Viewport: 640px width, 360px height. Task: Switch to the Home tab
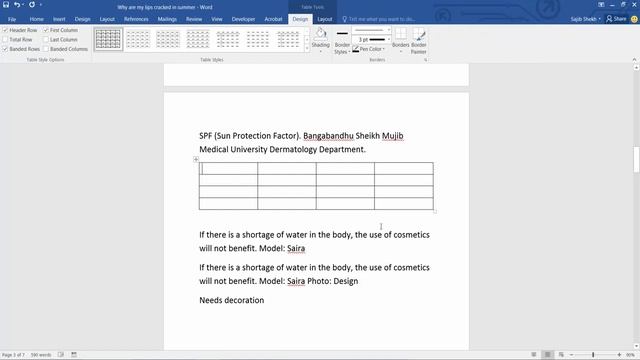[x=36, y=19]
